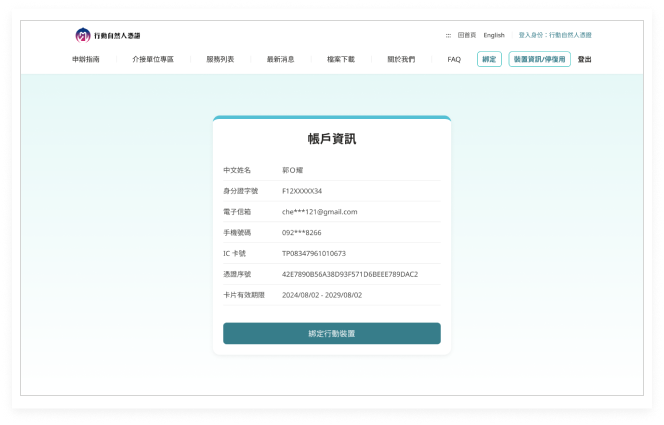
Task: Open the FAQ page
Action: tap(454, 59)
